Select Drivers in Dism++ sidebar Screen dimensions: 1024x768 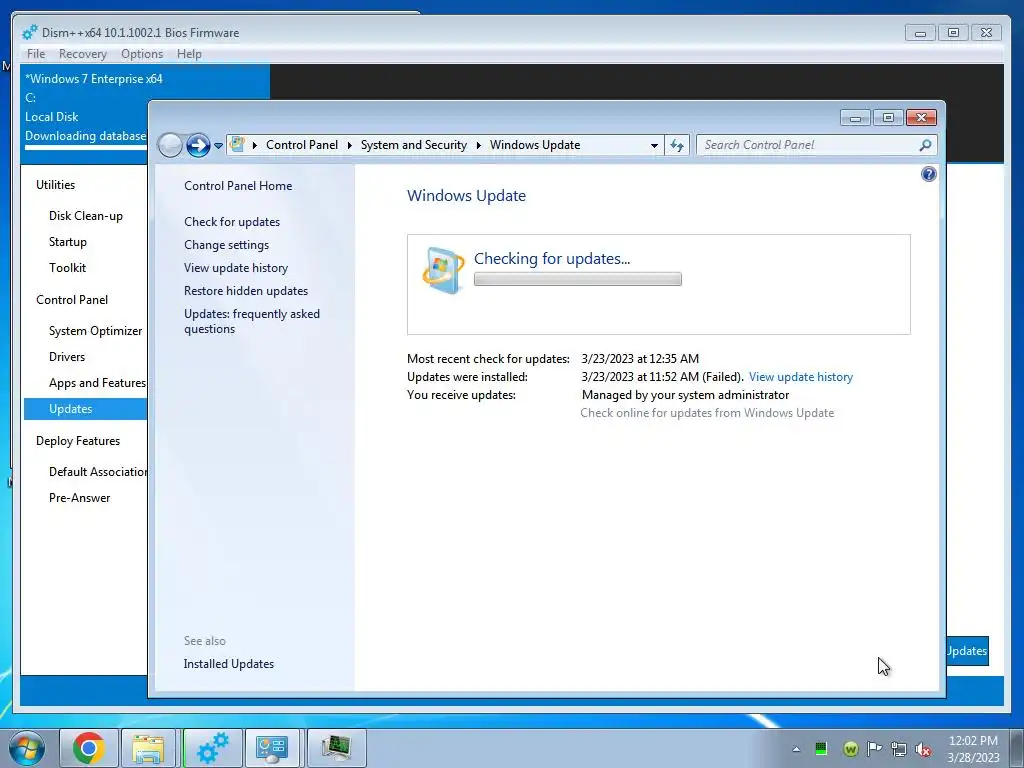pos(67,357)
